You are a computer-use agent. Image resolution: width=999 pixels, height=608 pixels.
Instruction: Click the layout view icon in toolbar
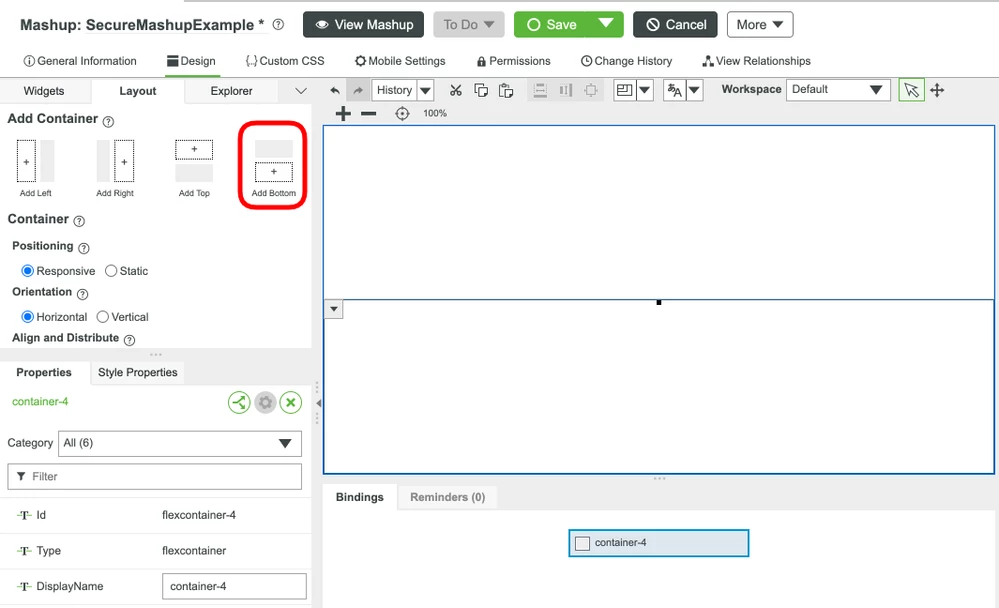pyautogui.click(x=624, y=90)
